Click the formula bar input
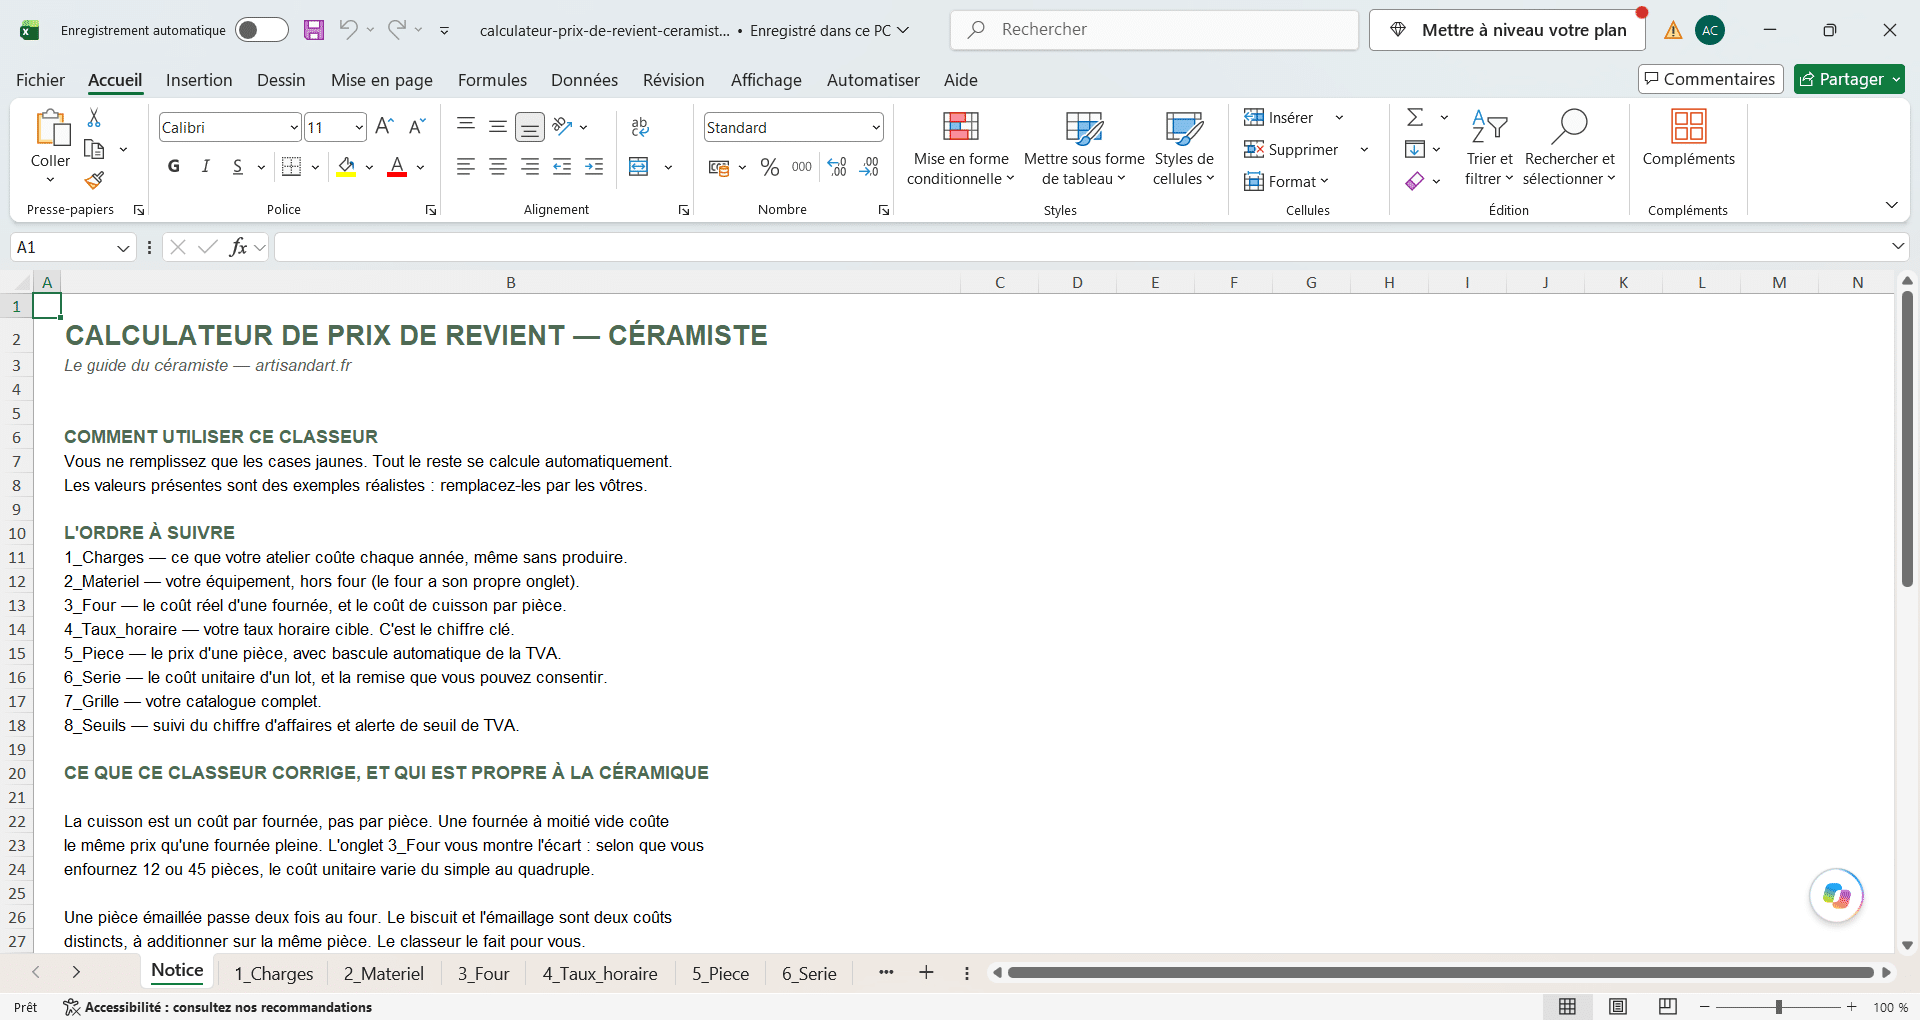 coord(1082,247)
